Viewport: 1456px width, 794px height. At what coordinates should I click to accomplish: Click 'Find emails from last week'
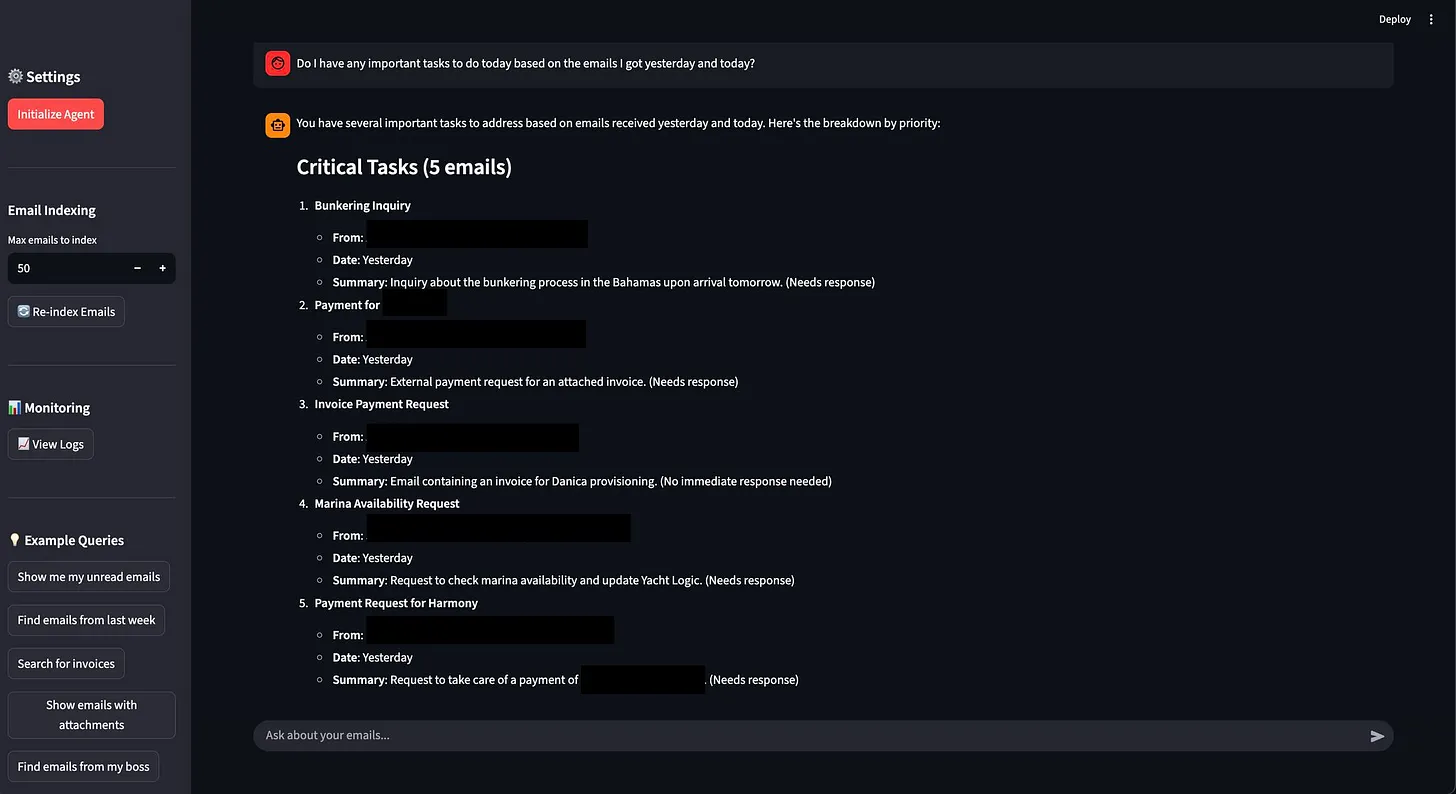(x=86, y=620)
